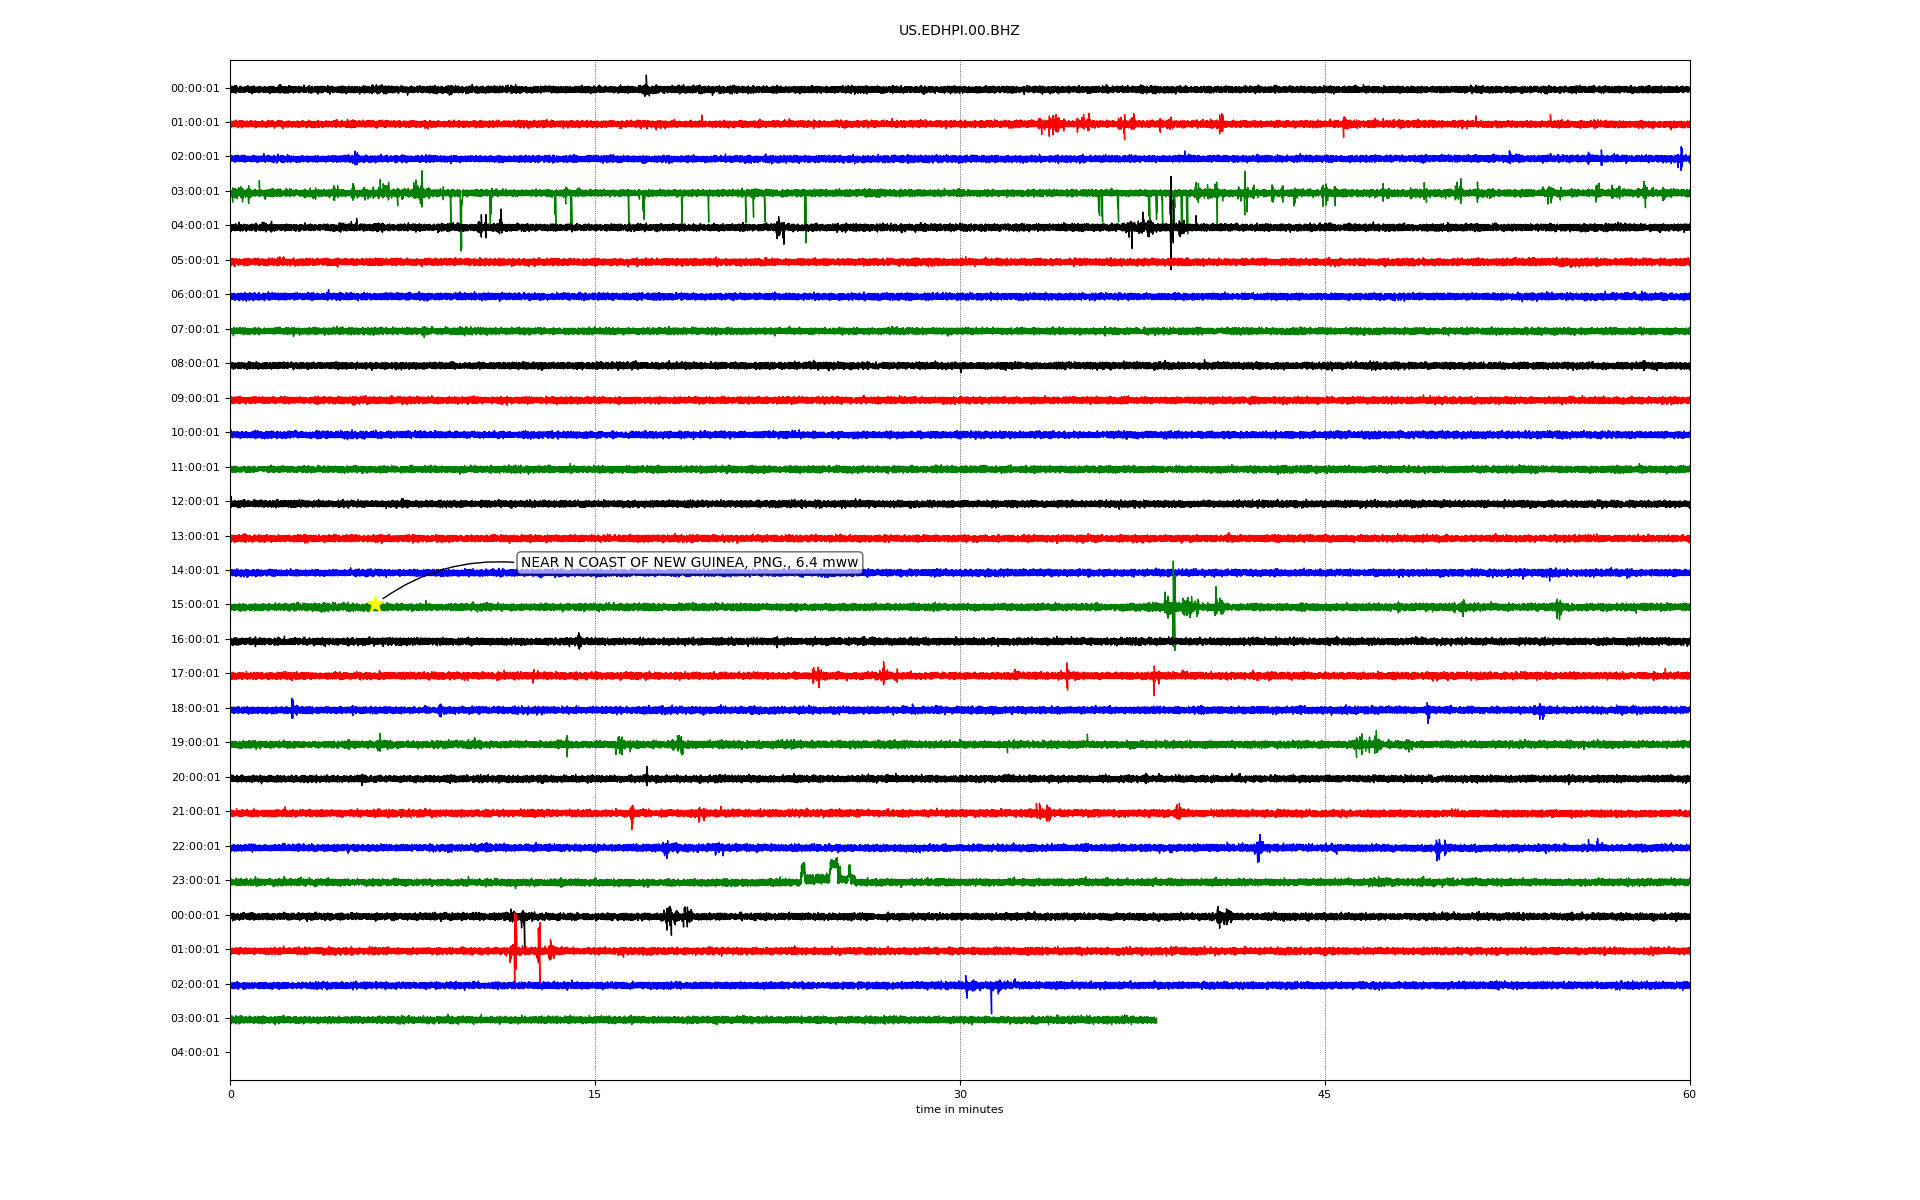Select the 08:00:01 time label
Image resolution: width=1920 pixels, height=1200 pixels.
[195, 364]
